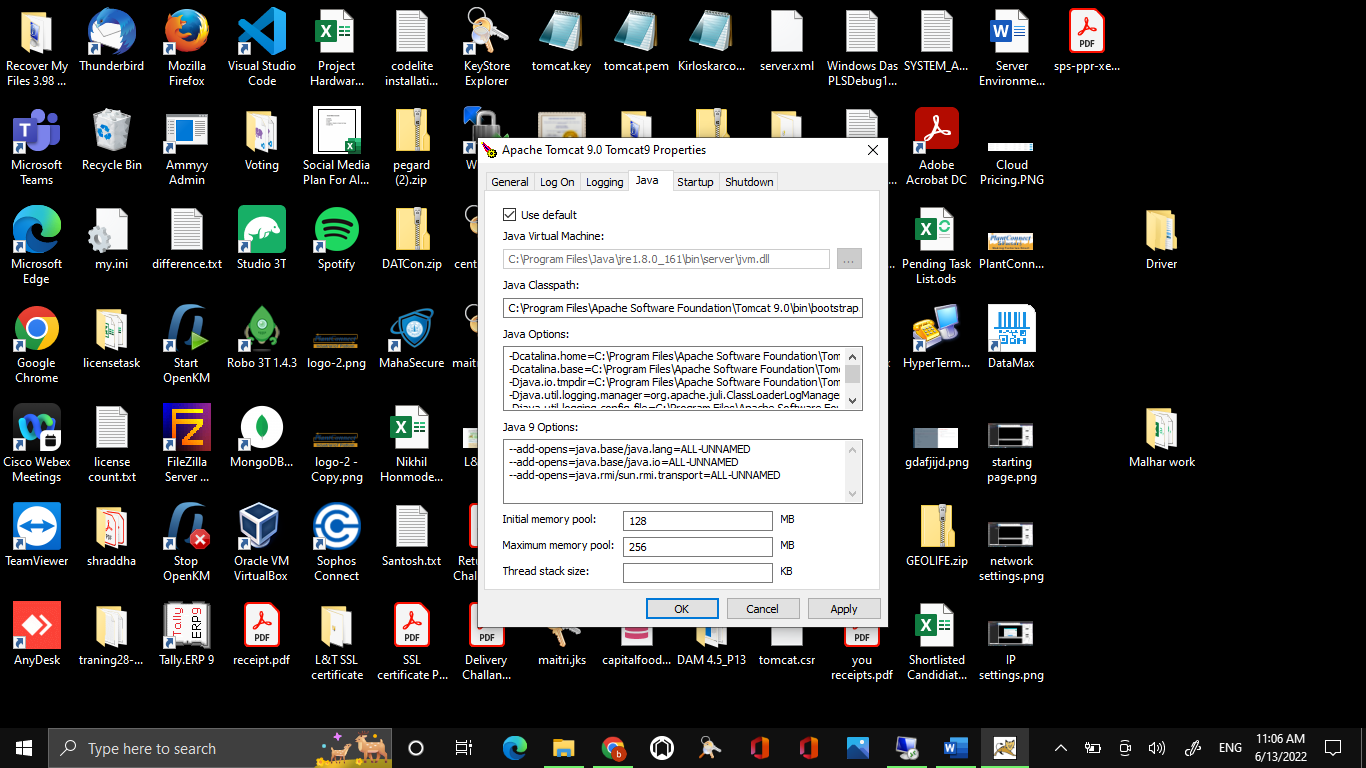Open the Recycle Bin icon
Screen dimensions: 1366x768
[111, 140]
